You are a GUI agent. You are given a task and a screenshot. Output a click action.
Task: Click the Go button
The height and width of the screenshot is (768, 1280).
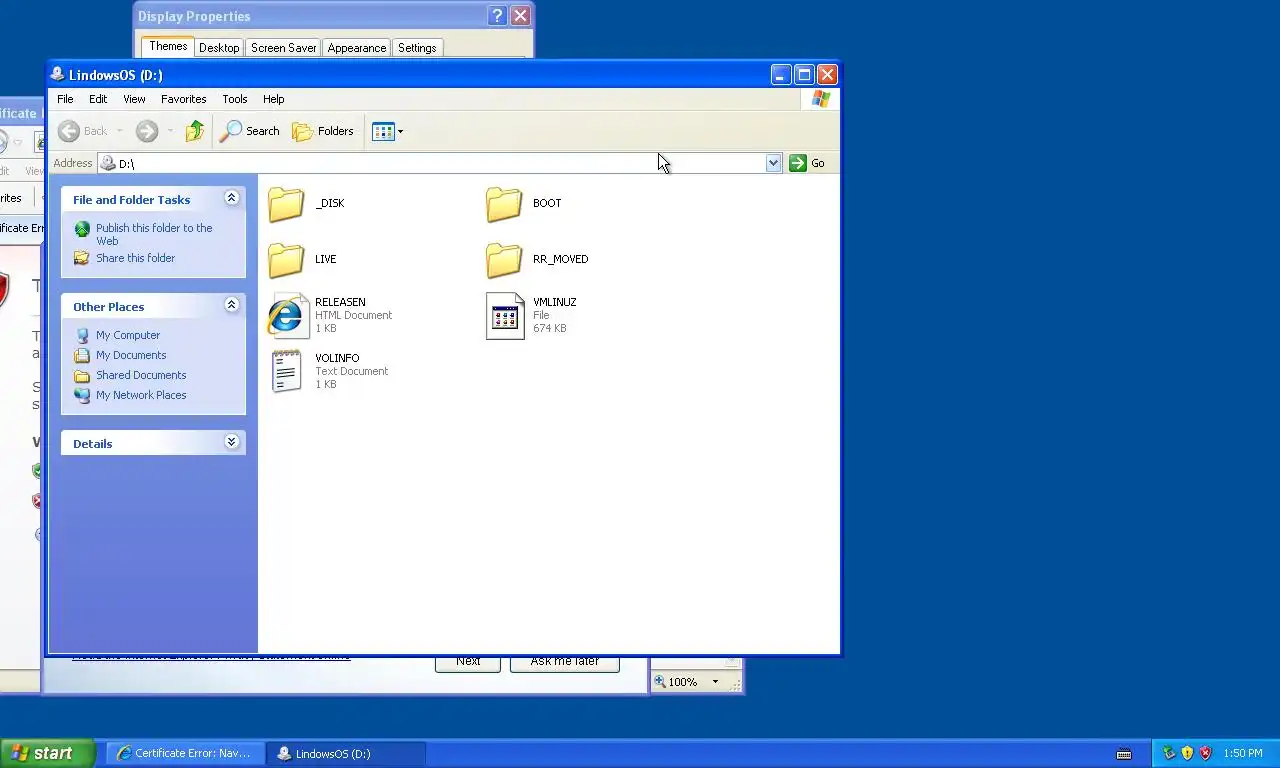point(808,163)
